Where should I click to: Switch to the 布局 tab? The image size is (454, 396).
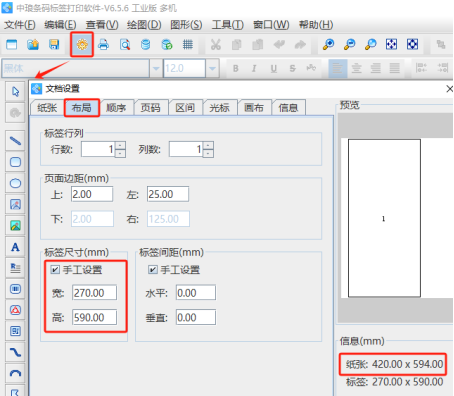(x=82, y=108)
